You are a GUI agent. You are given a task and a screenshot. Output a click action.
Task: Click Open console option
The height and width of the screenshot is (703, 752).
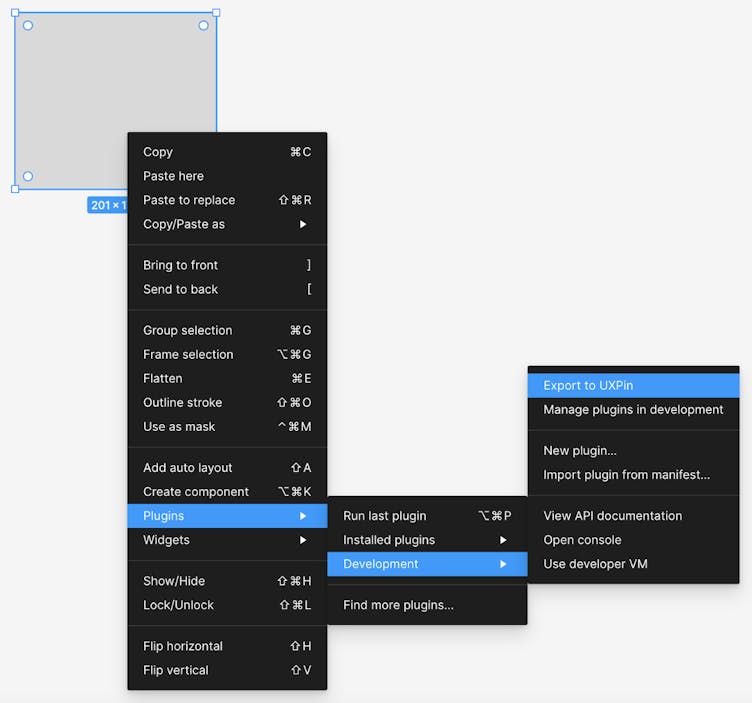pos(633,540)
